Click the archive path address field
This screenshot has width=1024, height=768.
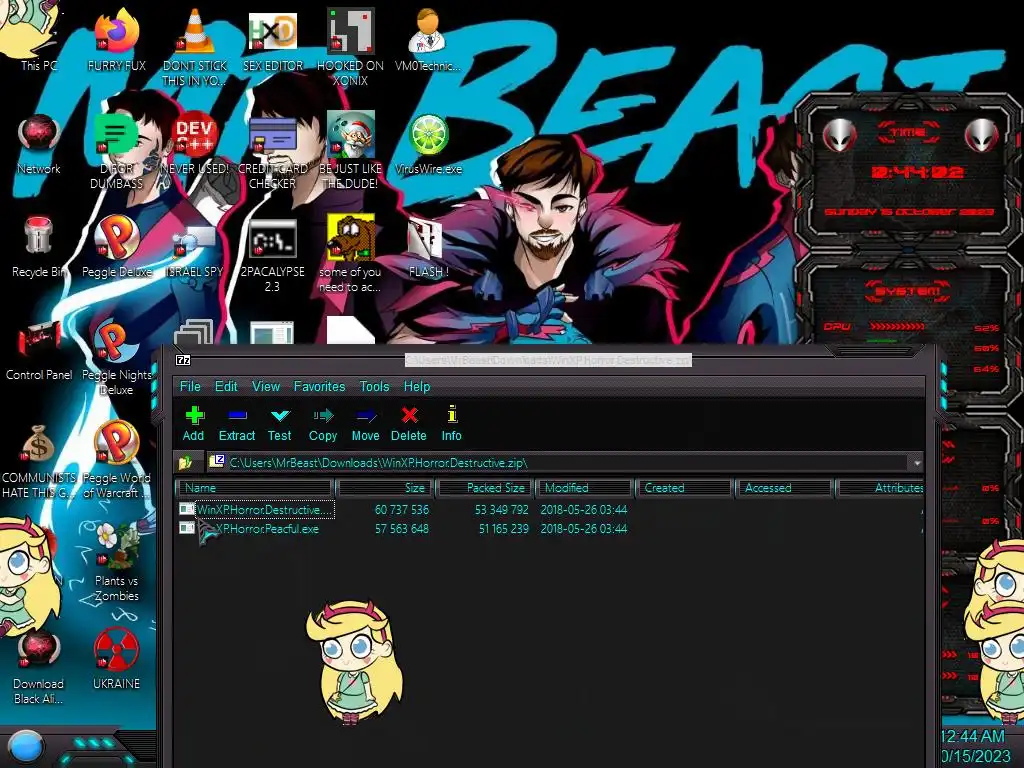coord(558,462)
